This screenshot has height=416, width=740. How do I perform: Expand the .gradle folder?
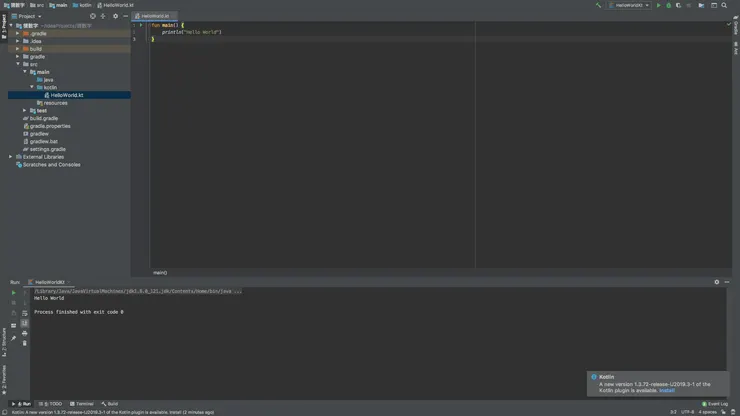click(x=17, y=34)
